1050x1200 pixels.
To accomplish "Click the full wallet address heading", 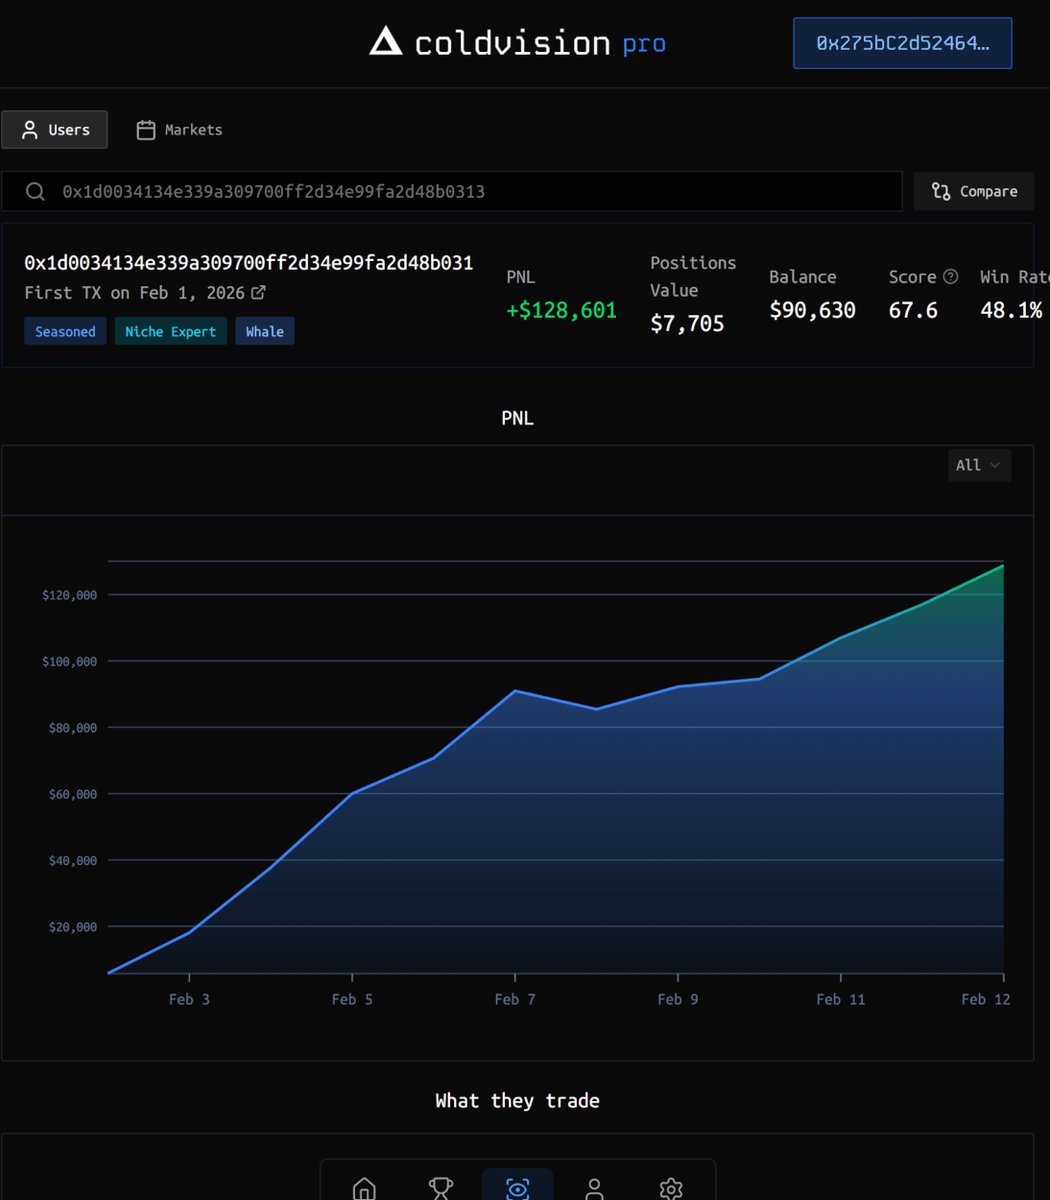I will (249, 263).
